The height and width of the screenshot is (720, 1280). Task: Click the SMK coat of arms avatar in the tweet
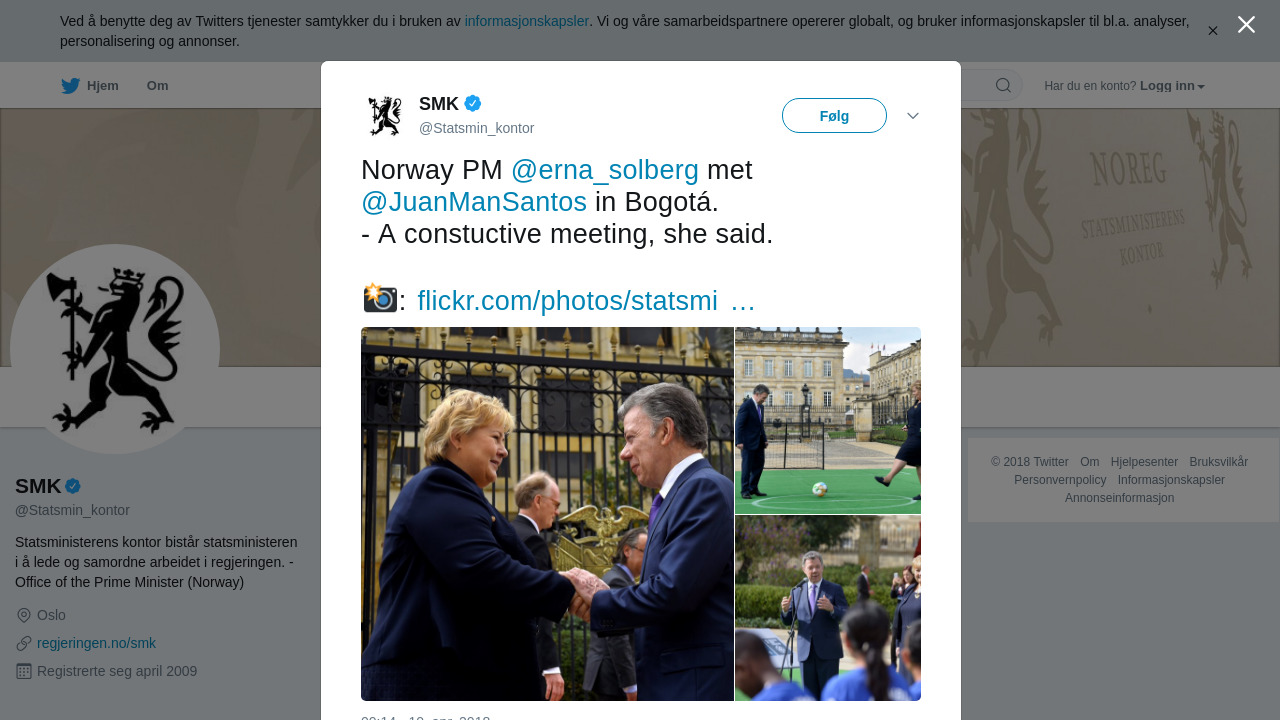pyautogui.click(x=384, y=116)
